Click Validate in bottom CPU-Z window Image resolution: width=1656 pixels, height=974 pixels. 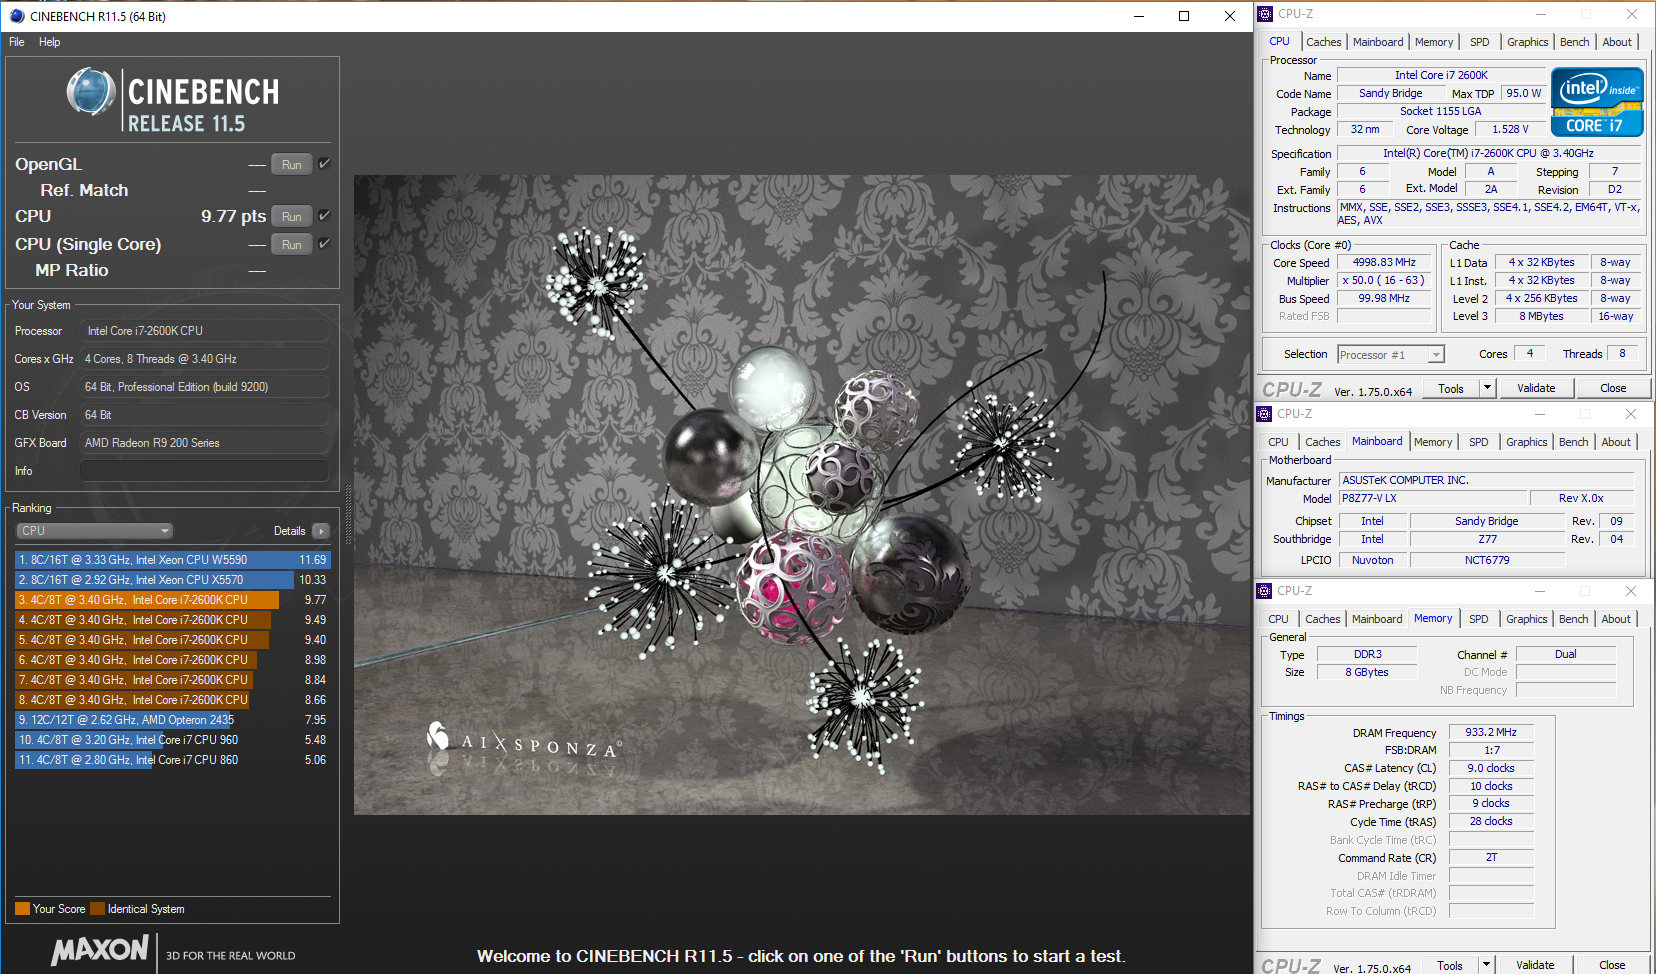(x=1535, y=965)
